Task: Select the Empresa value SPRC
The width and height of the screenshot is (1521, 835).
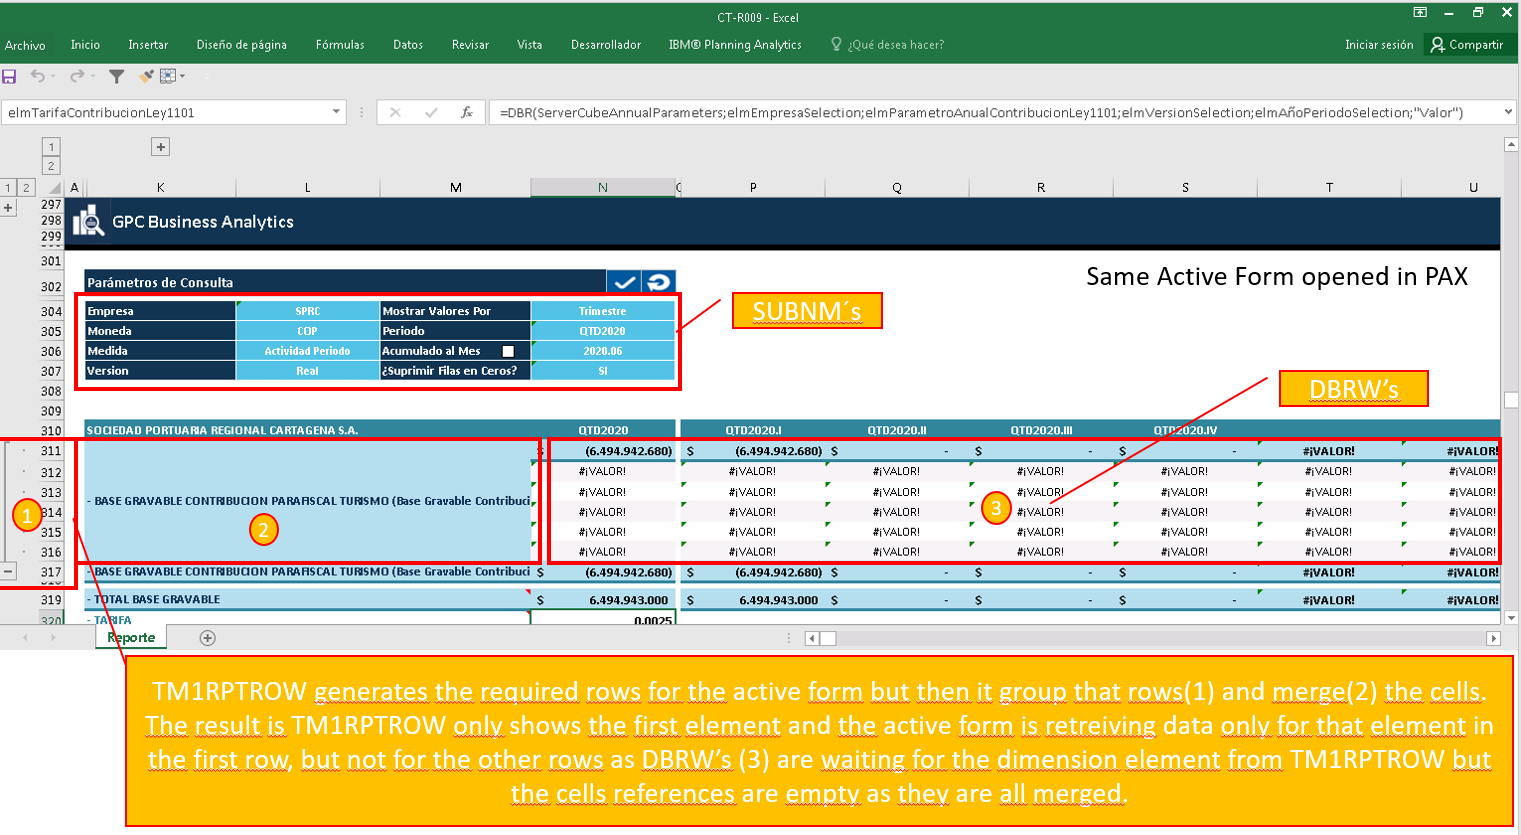Action: 307,311
